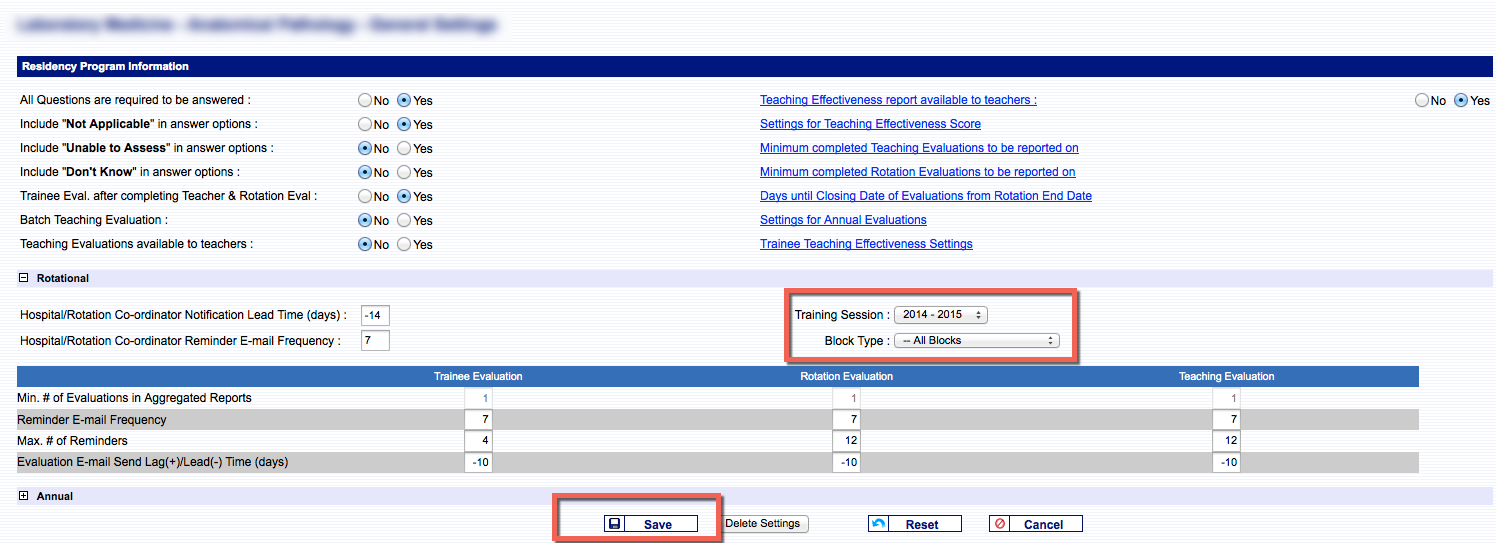Select Yes for Include "Unable to Assess"
This screenshot has height=543, width=1496.
404,149
